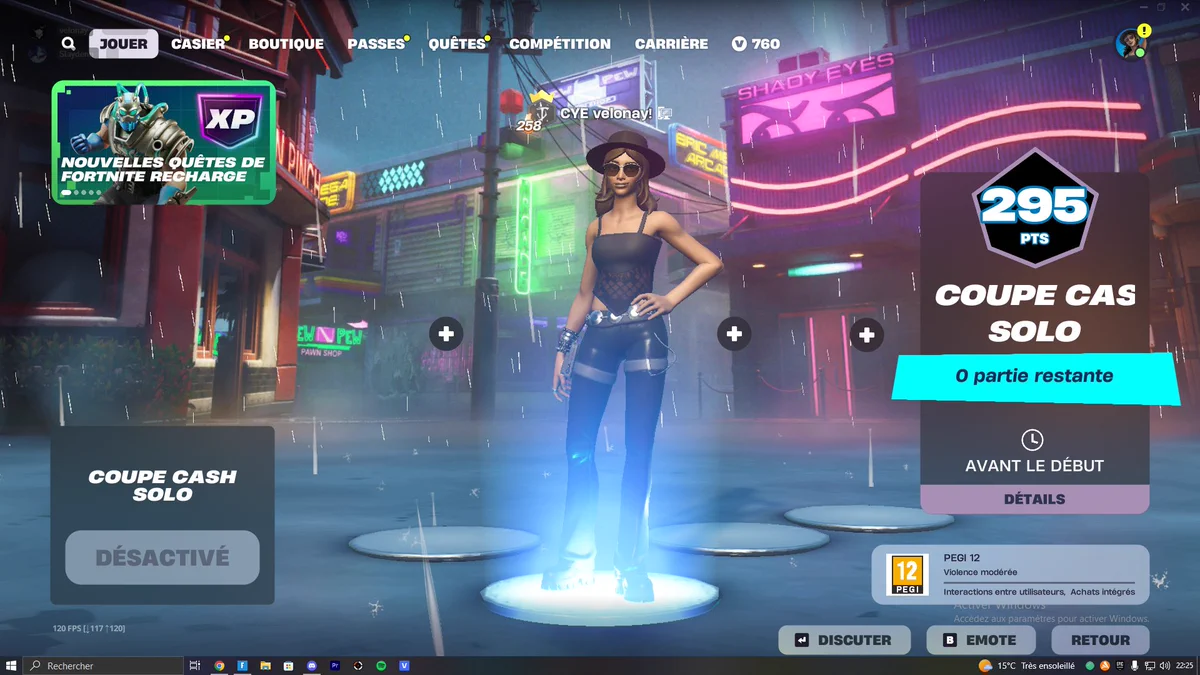Click the V-Bucks balance 760

(x=756, y=44)
